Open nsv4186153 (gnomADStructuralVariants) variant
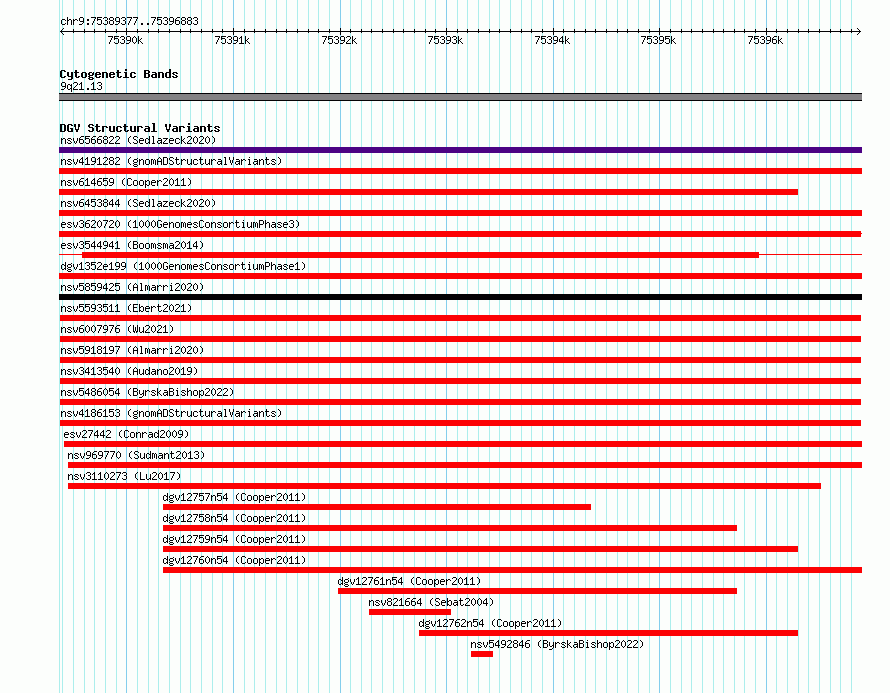 coord(171,413)
